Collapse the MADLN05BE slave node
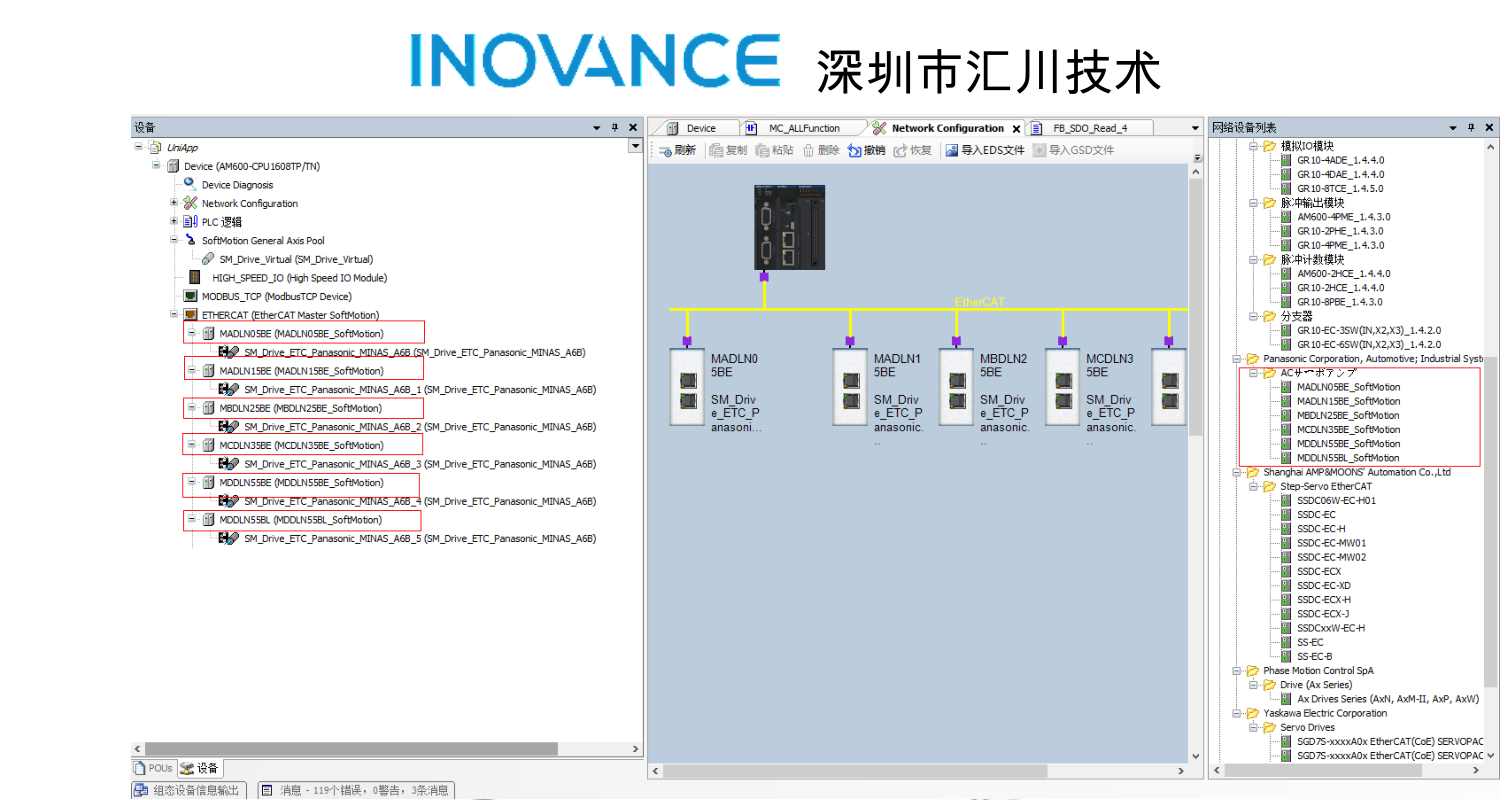1509x800 pixels. pos(192,333)
